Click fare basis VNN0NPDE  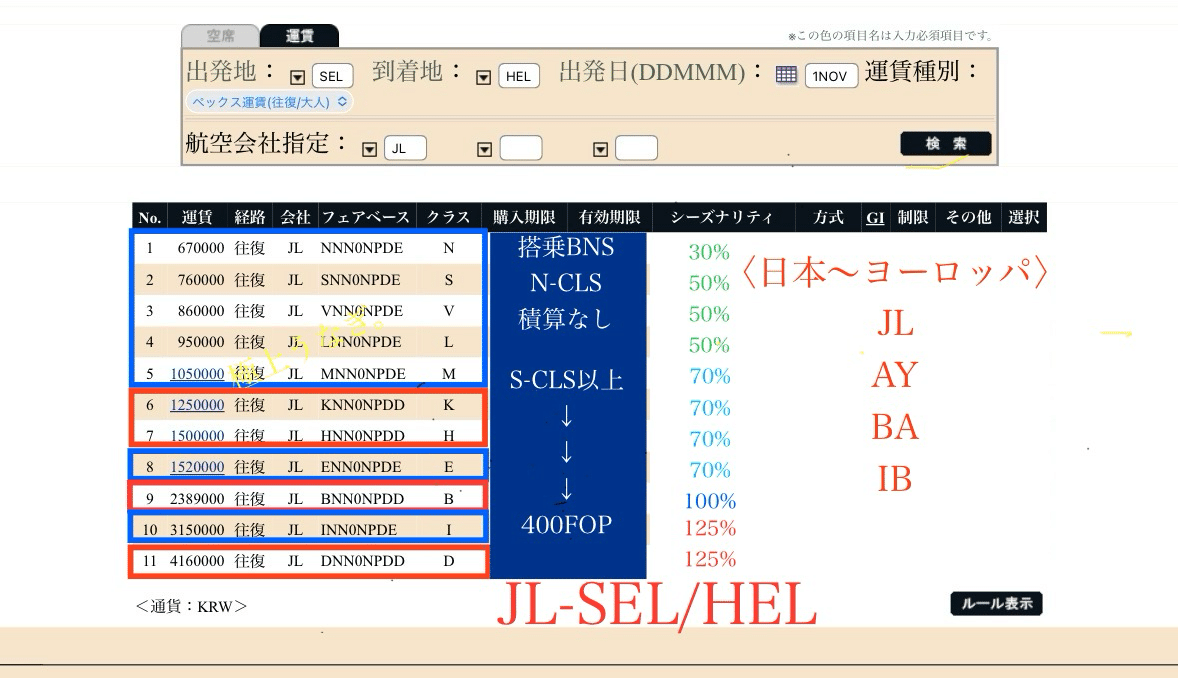click(x=362, y=310)
